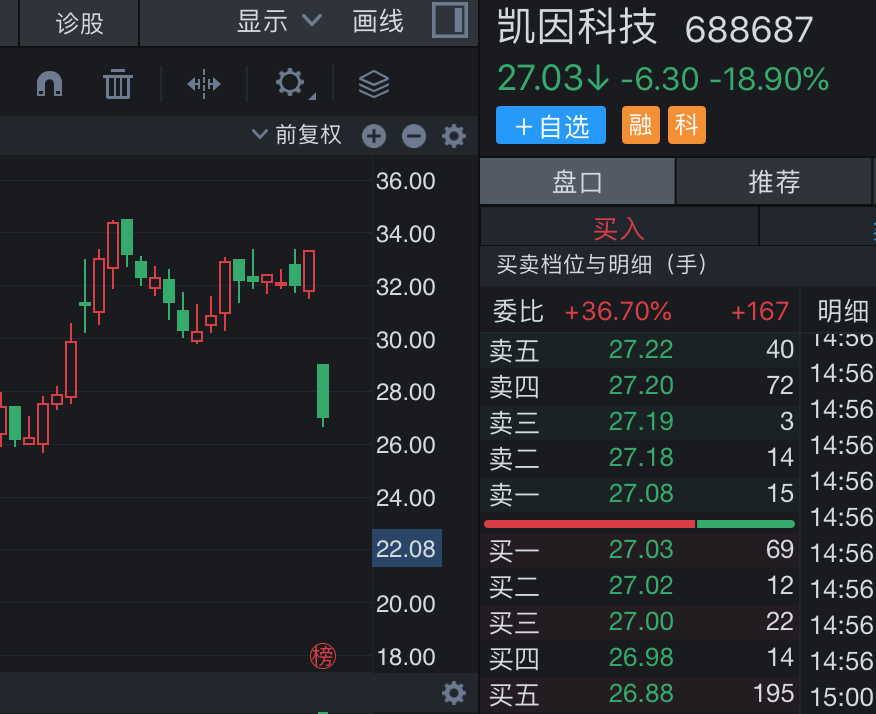The height and width of the screenshot is (714, 876).
Task: Click the stacked layers icon
Action: (x=373, y=84)
